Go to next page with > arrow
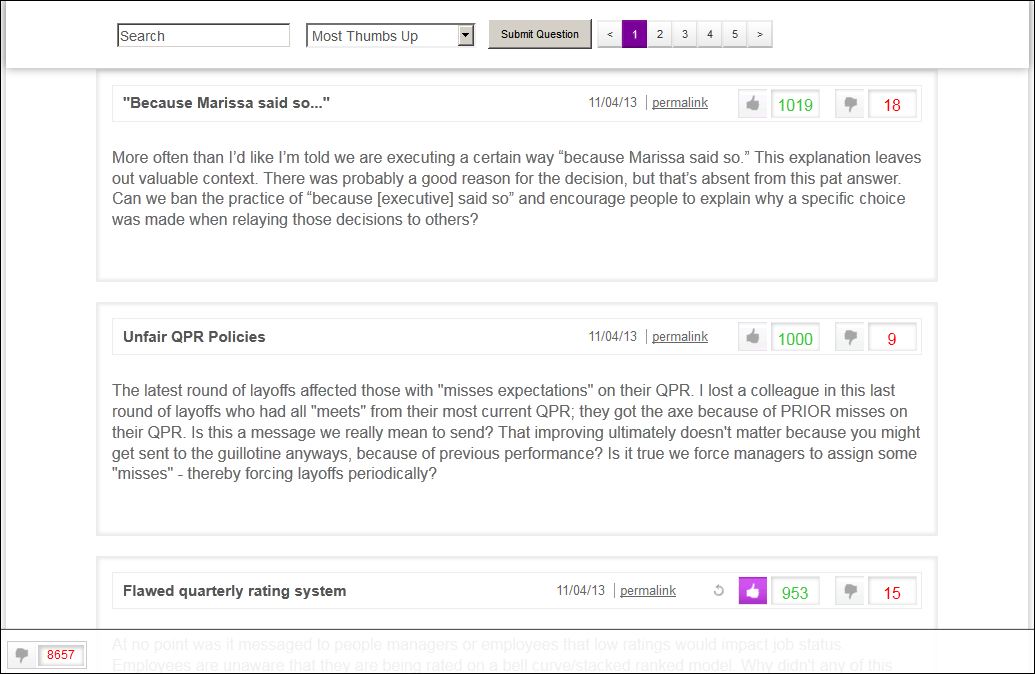This screenshot has height=674, width=1035. pos(760,34)
